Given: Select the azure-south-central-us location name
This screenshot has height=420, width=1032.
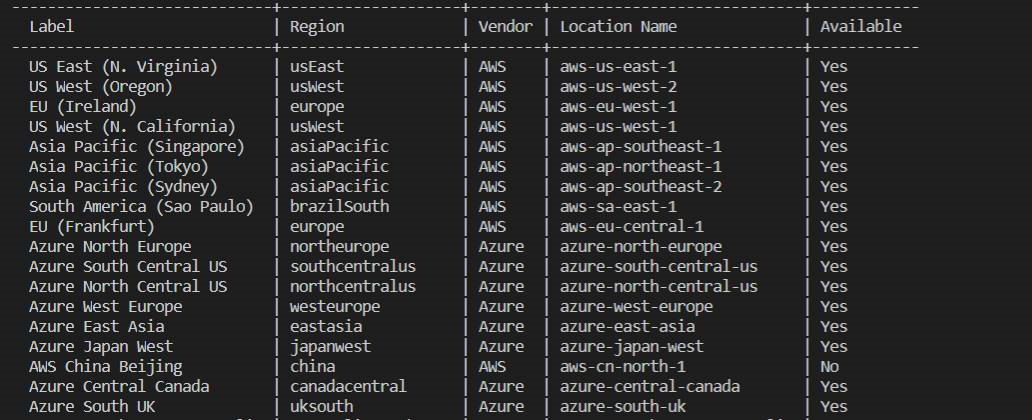Looking at the screenshot, I should tap(658, 267).
